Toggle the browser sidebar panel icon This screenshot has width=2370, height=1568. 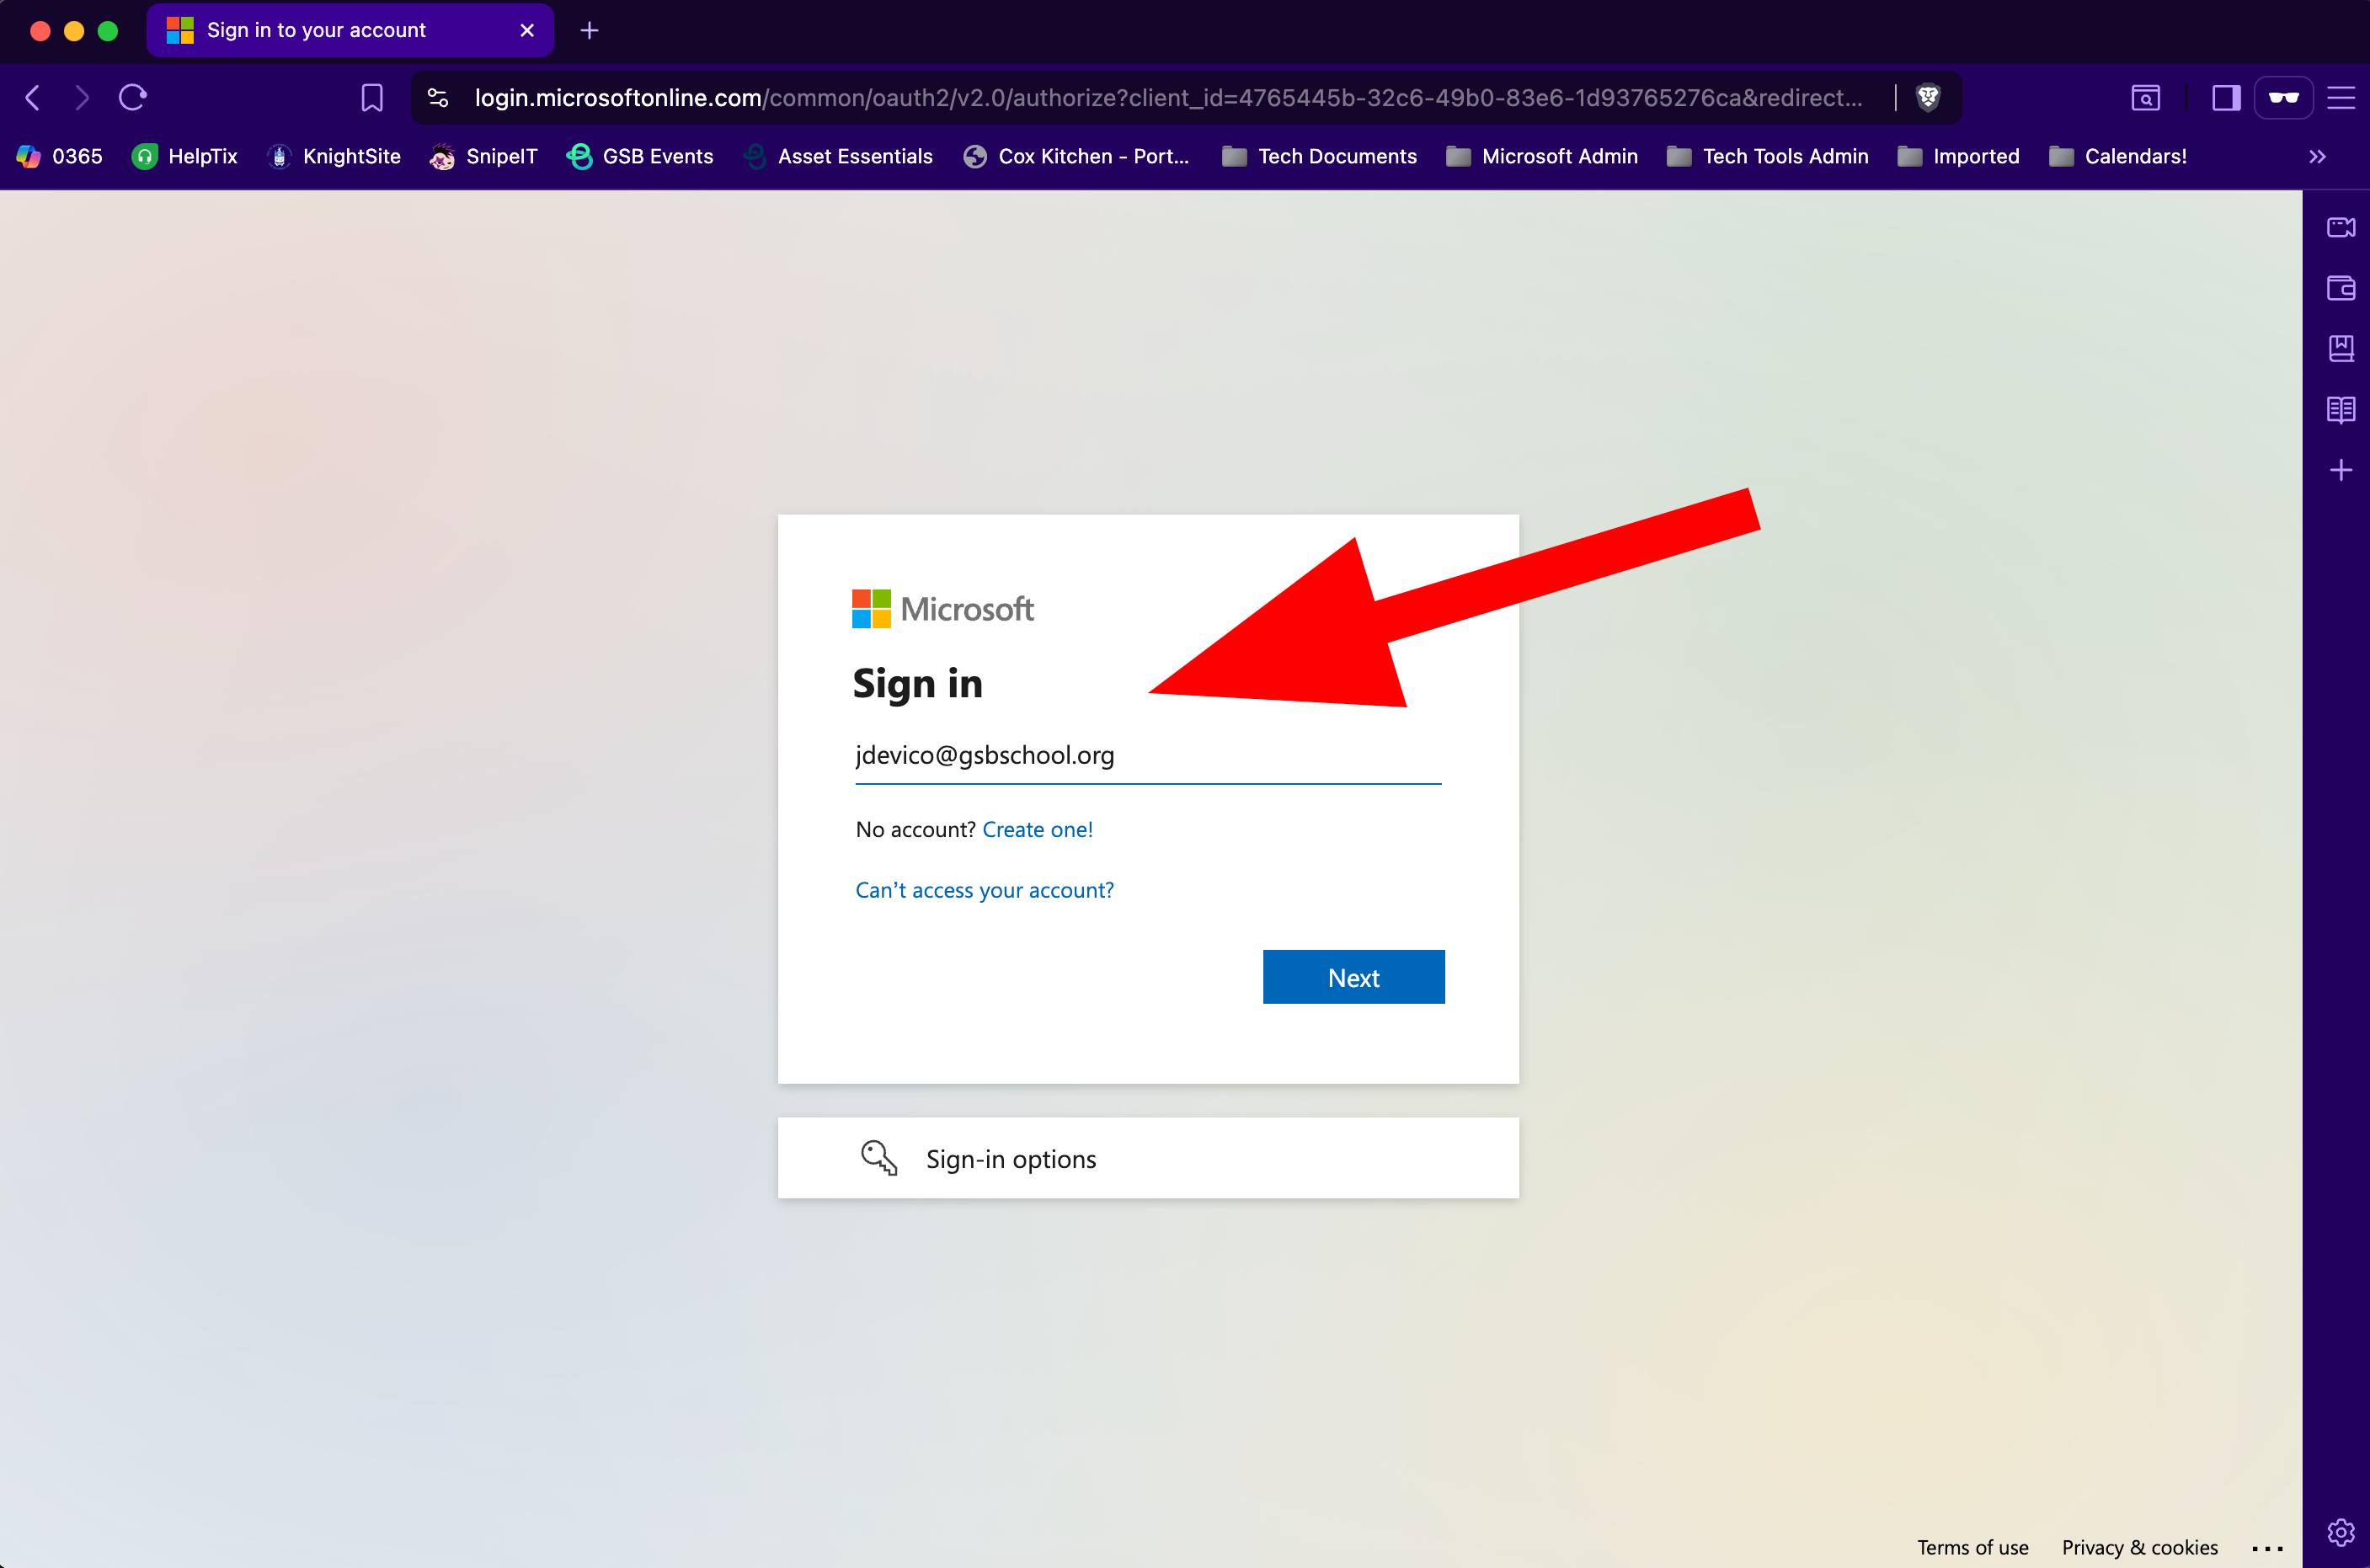pyautogui.click(x=2226, y=97)
